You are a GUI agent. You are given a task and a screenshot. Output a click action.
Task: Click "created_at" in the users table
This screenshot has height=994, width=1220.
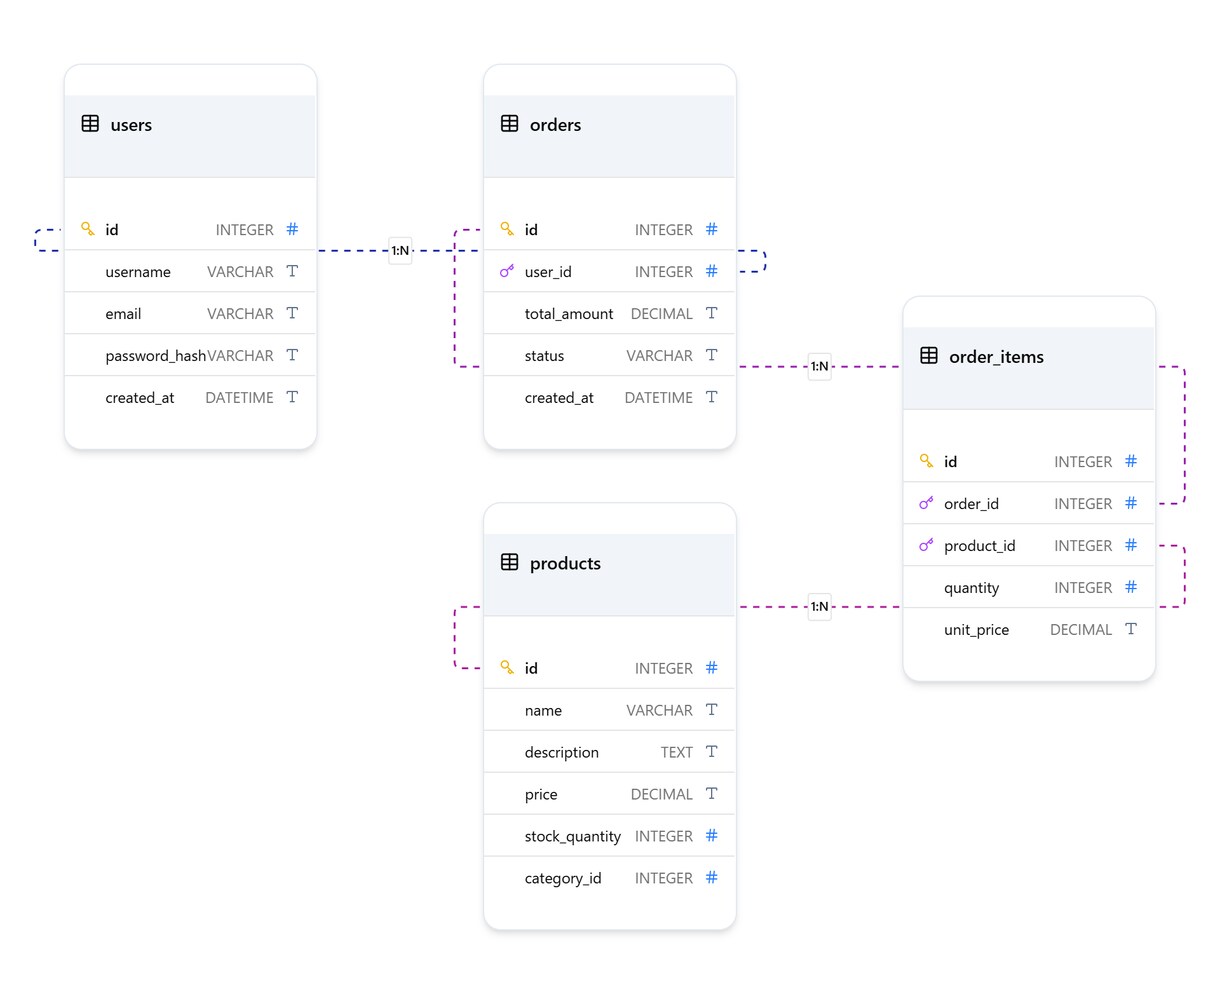(x=139, y=398)
